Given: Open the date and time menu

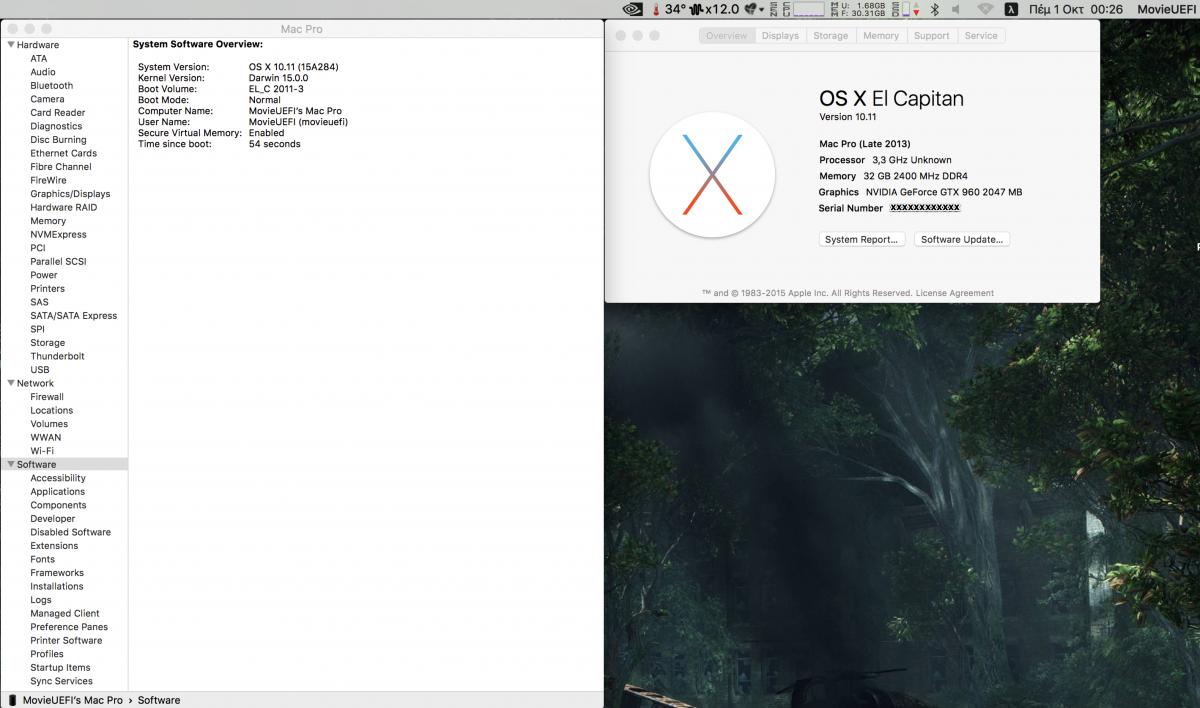Looking at the screenshot, I should pos(1076,9).
